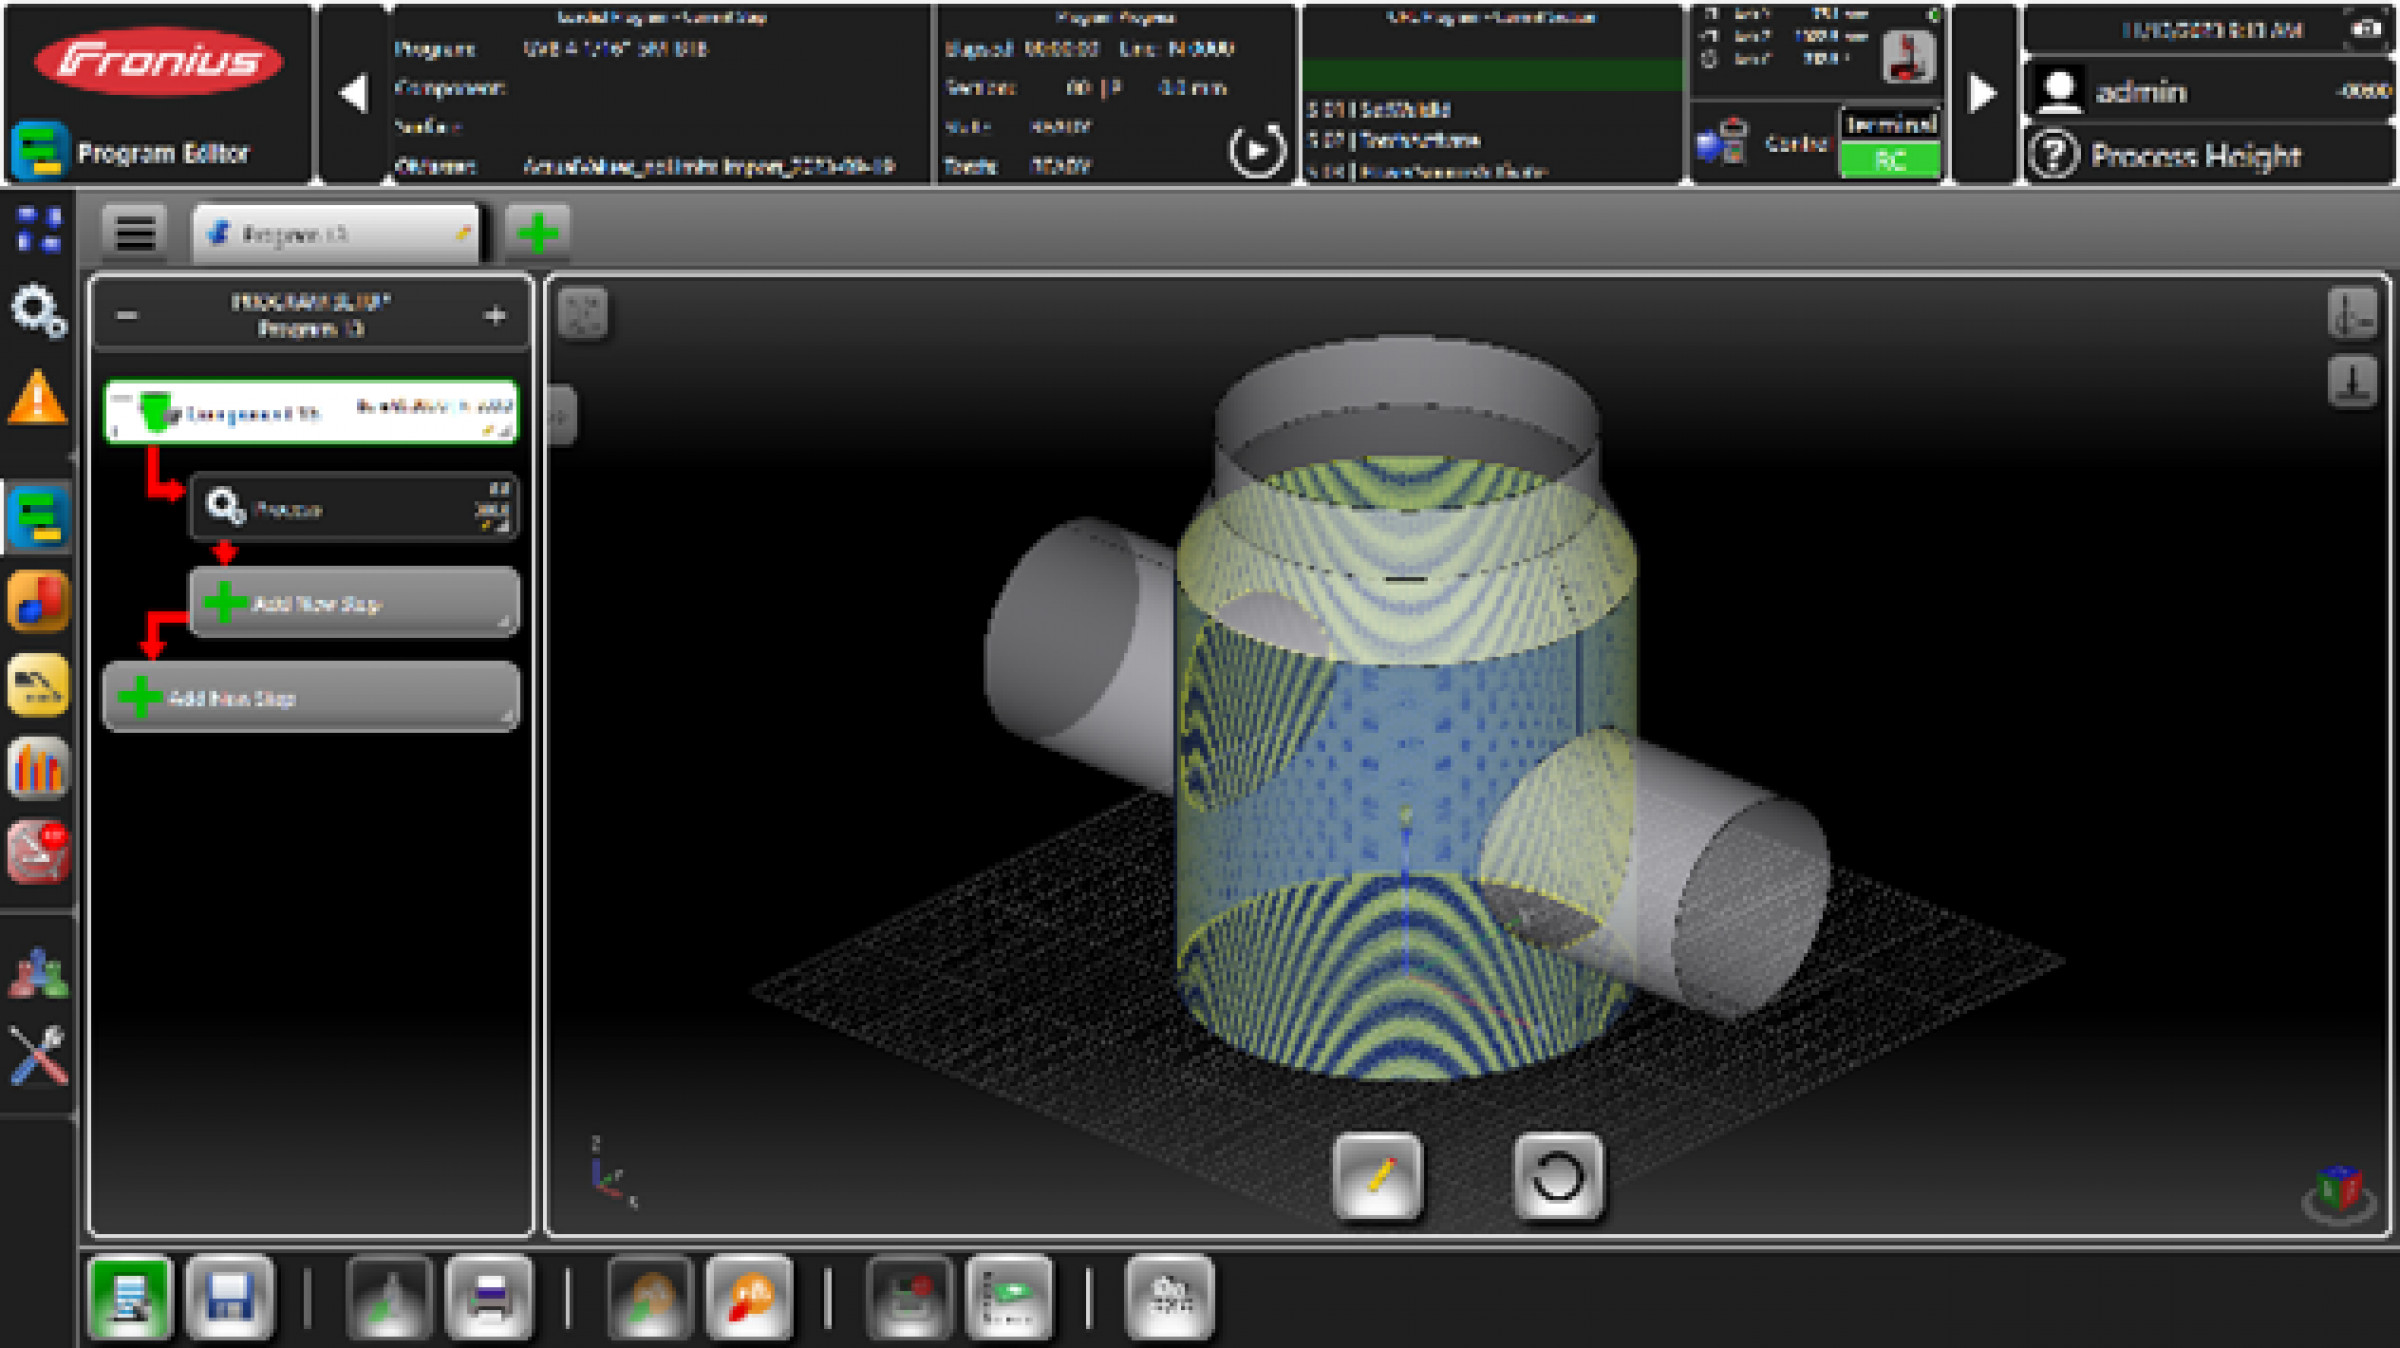The image size is (2400, 1348).
Task: Open settings gears in left sidebar
Action: click(38, 311)
